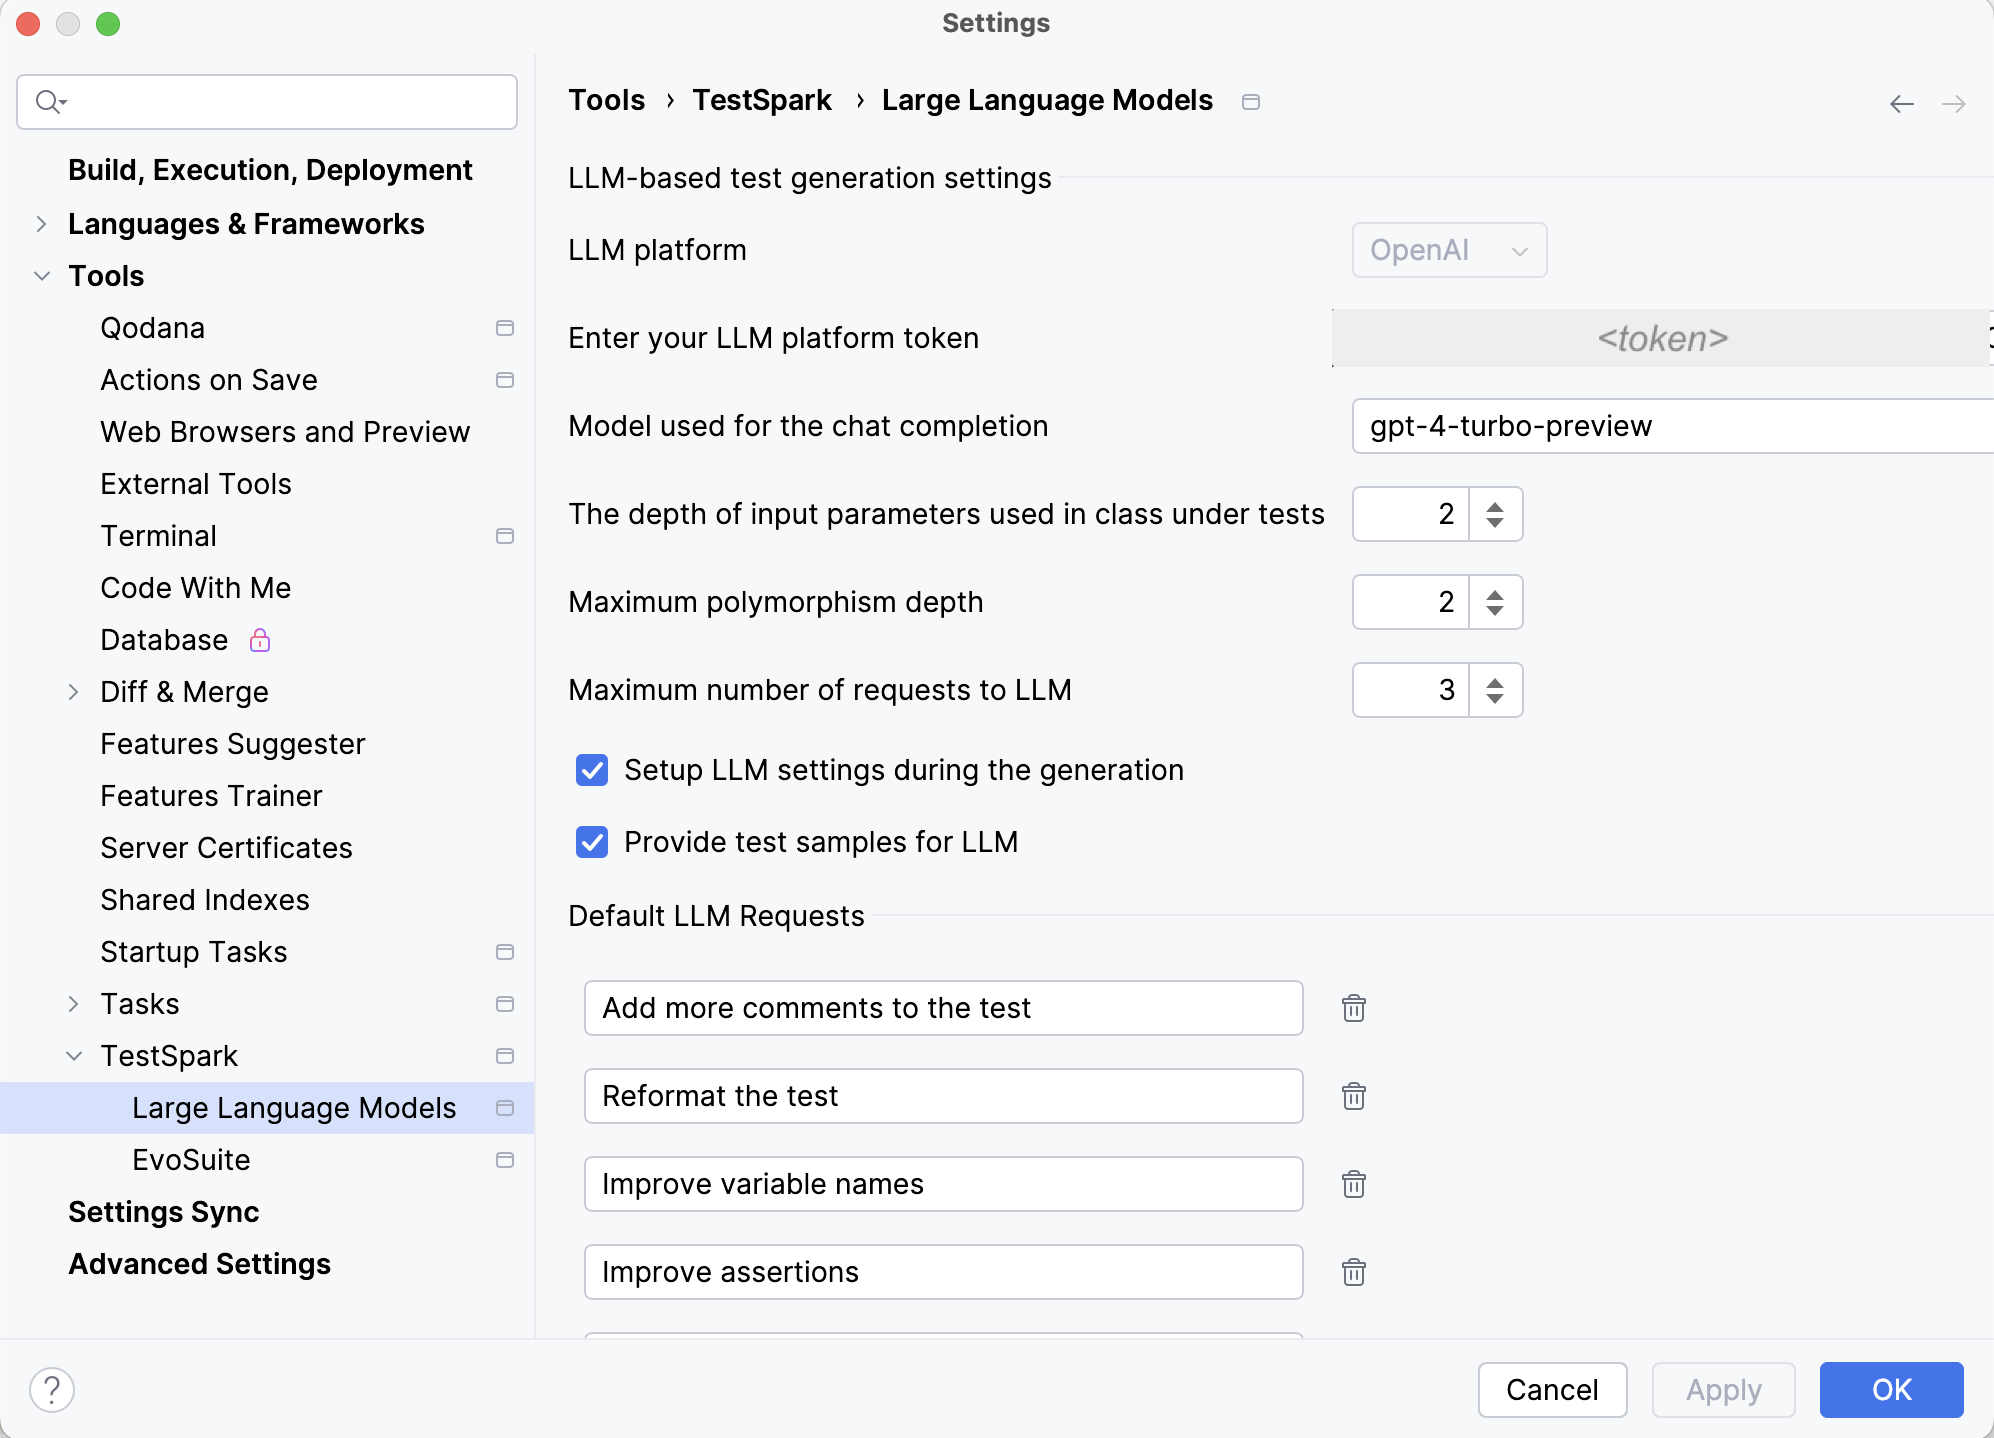1994x1438 pixels.
Task: Open the Tools section in sidebar
Action: [105, 276]
